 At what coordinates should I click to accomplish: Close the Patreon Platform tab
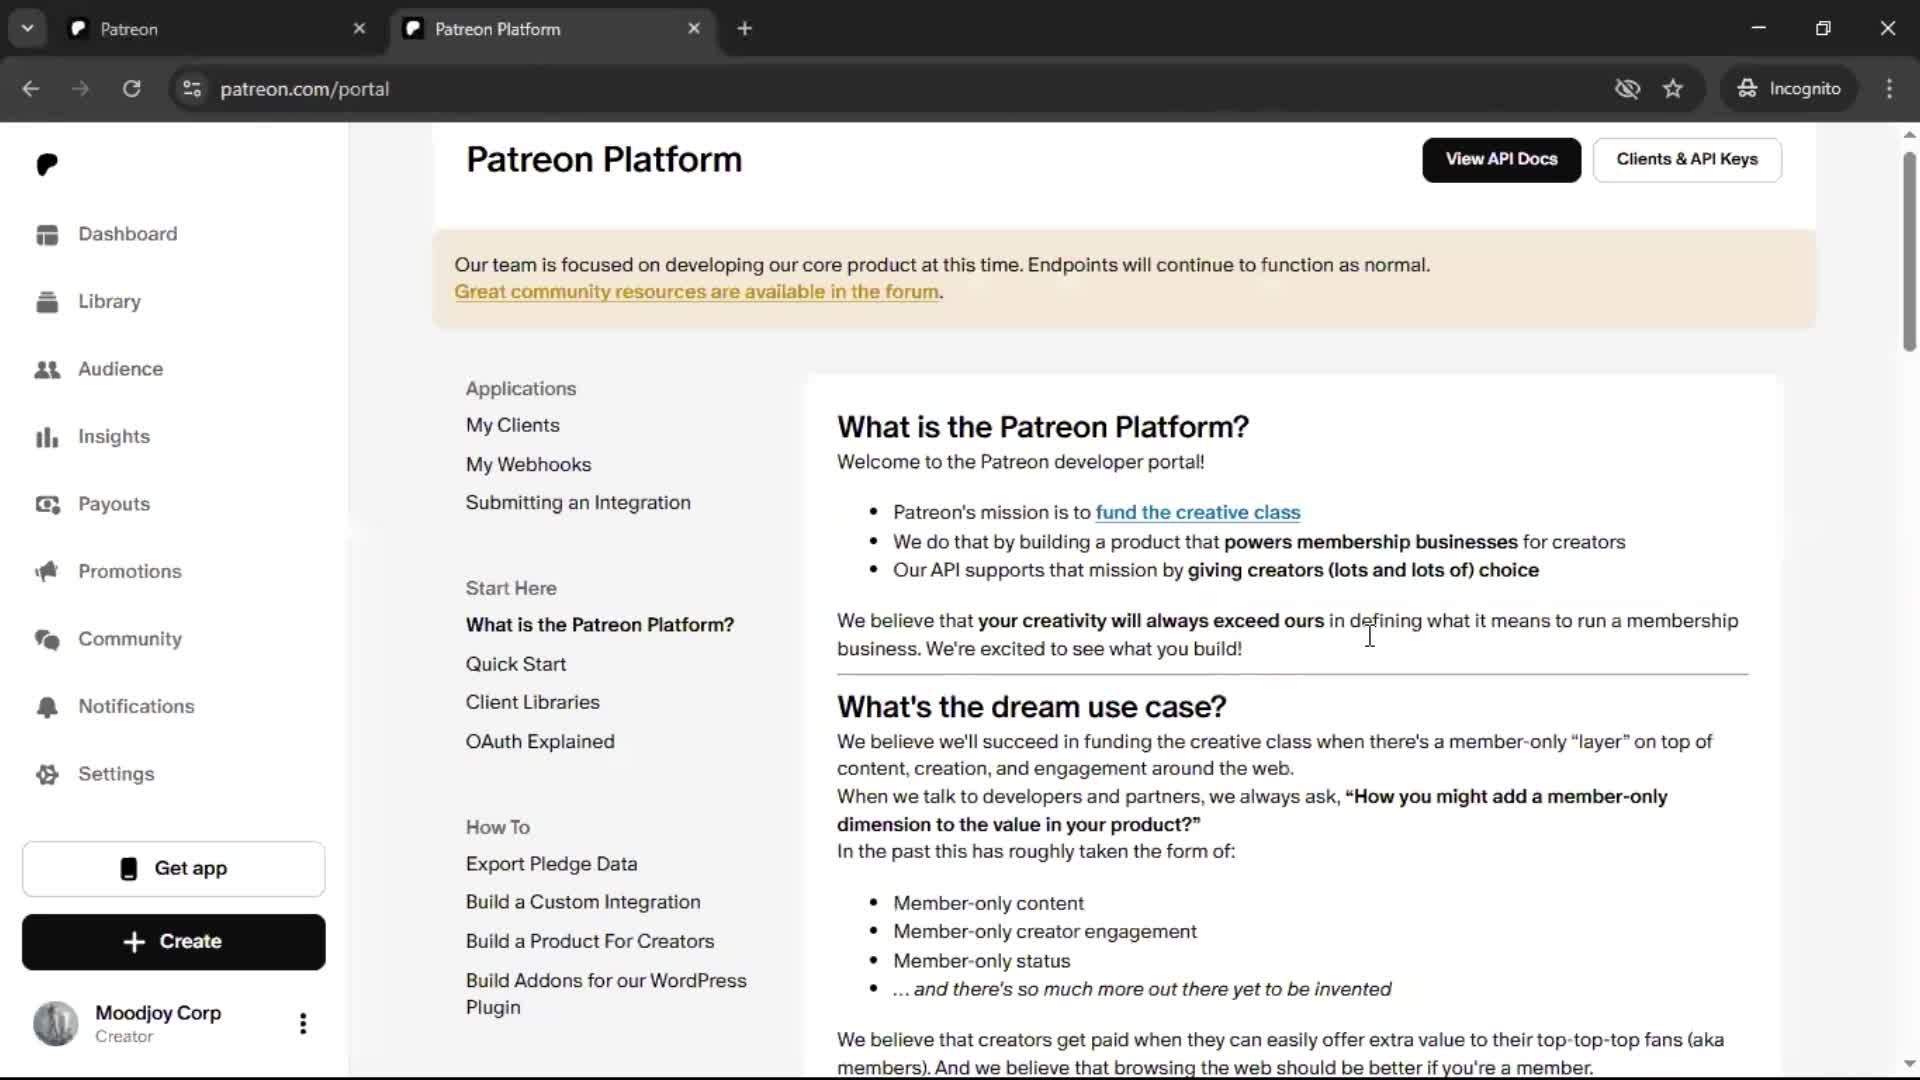[694, 29]
